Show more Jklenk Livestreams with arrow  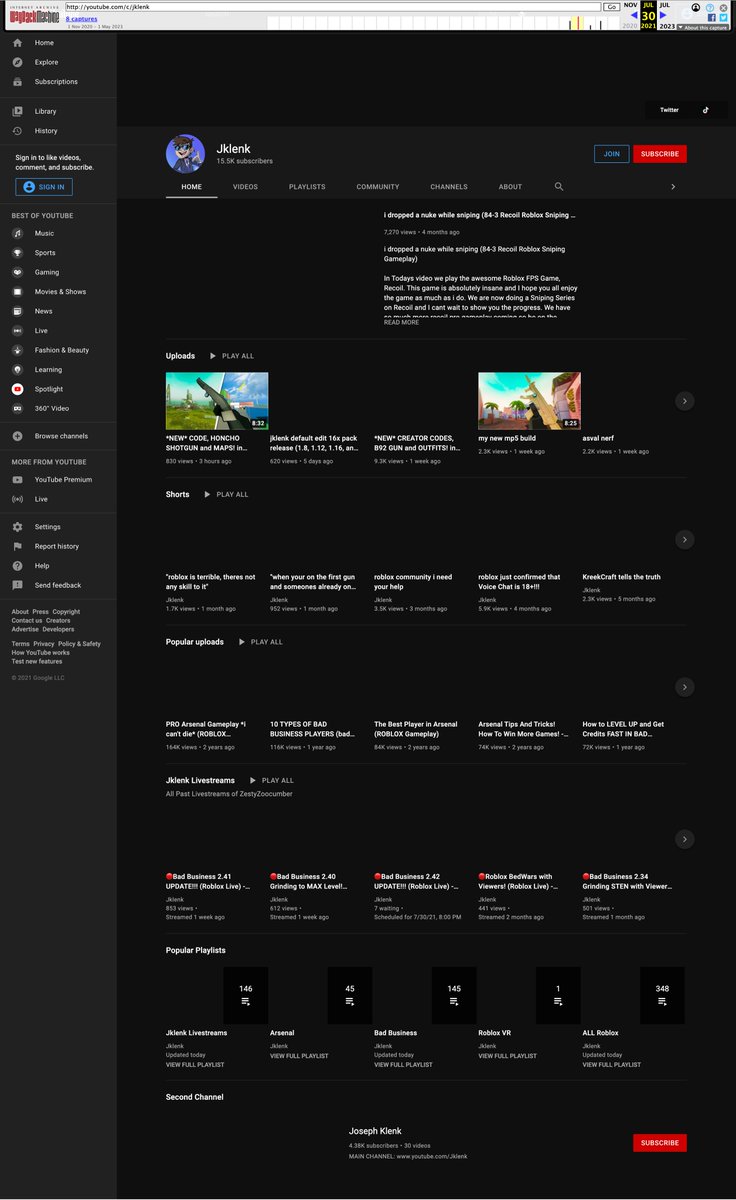pos(684,839)
